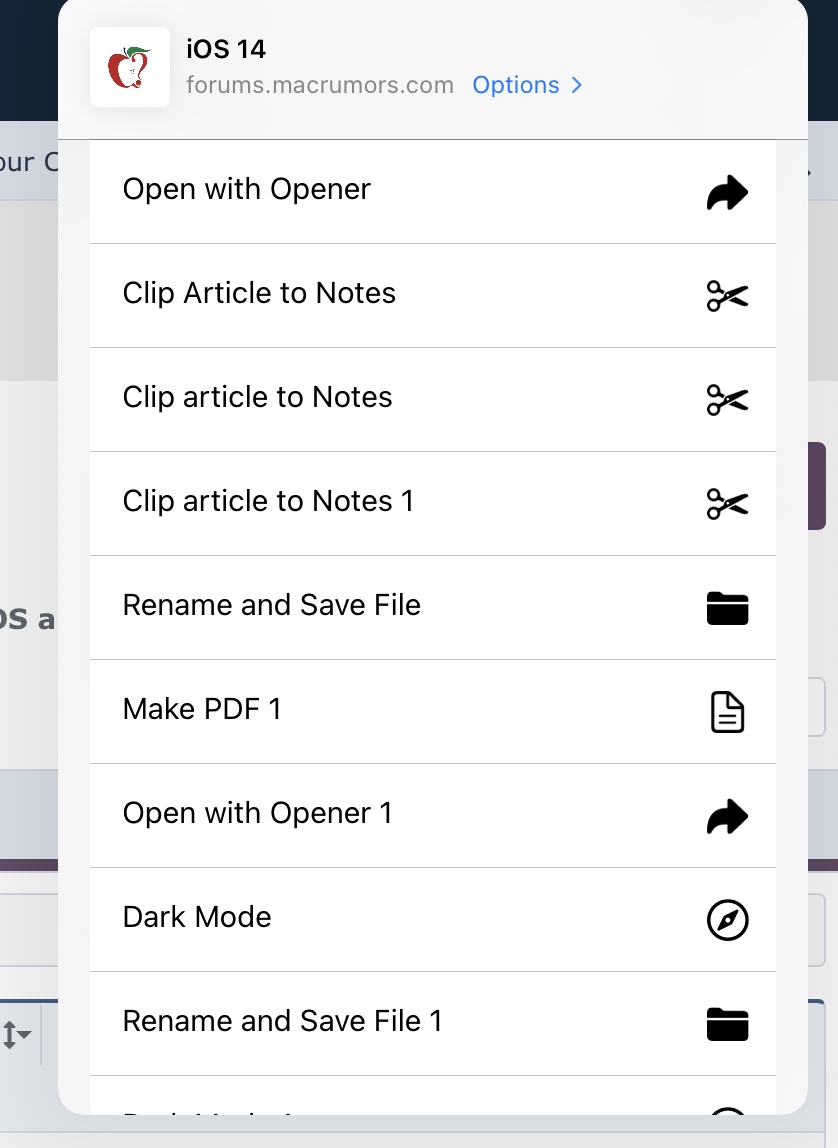Tap the document icon beside Make PDF 1
The image size is (838, 1148).
coord(727,712)
